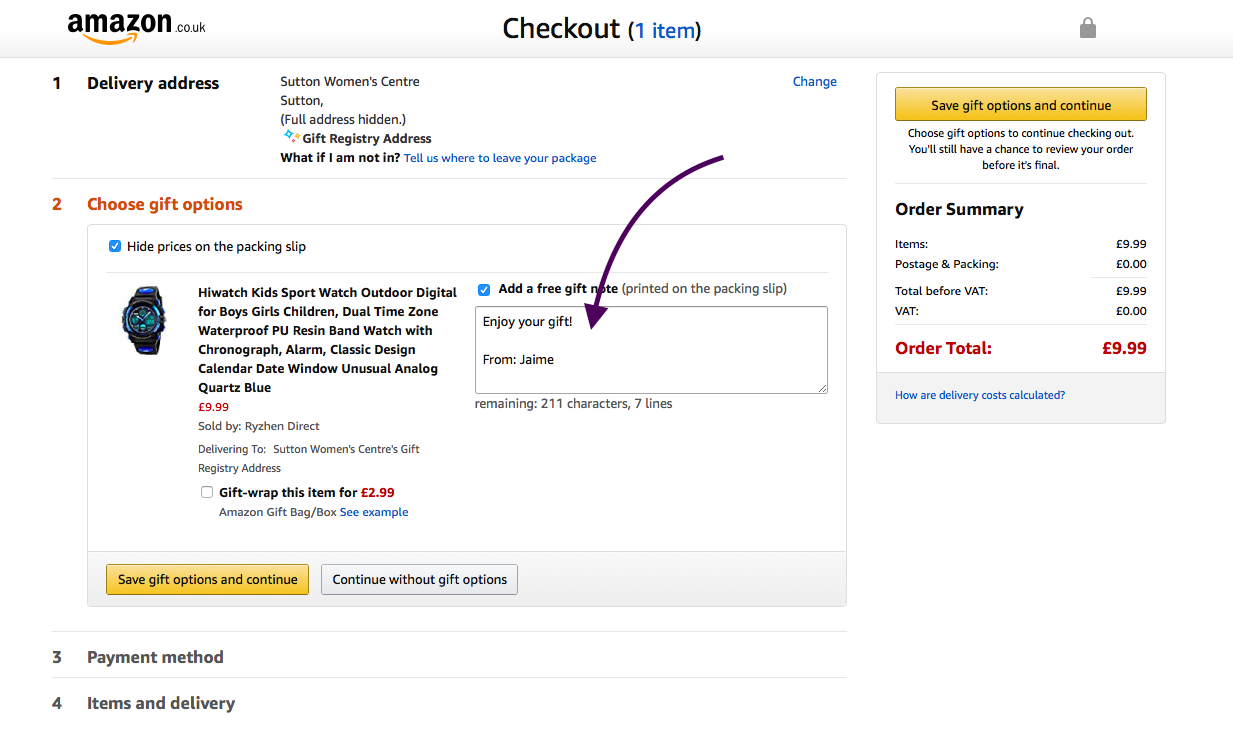Change the delivery address
Viewport: 1233px width, 729px height.
coord(815,82)
